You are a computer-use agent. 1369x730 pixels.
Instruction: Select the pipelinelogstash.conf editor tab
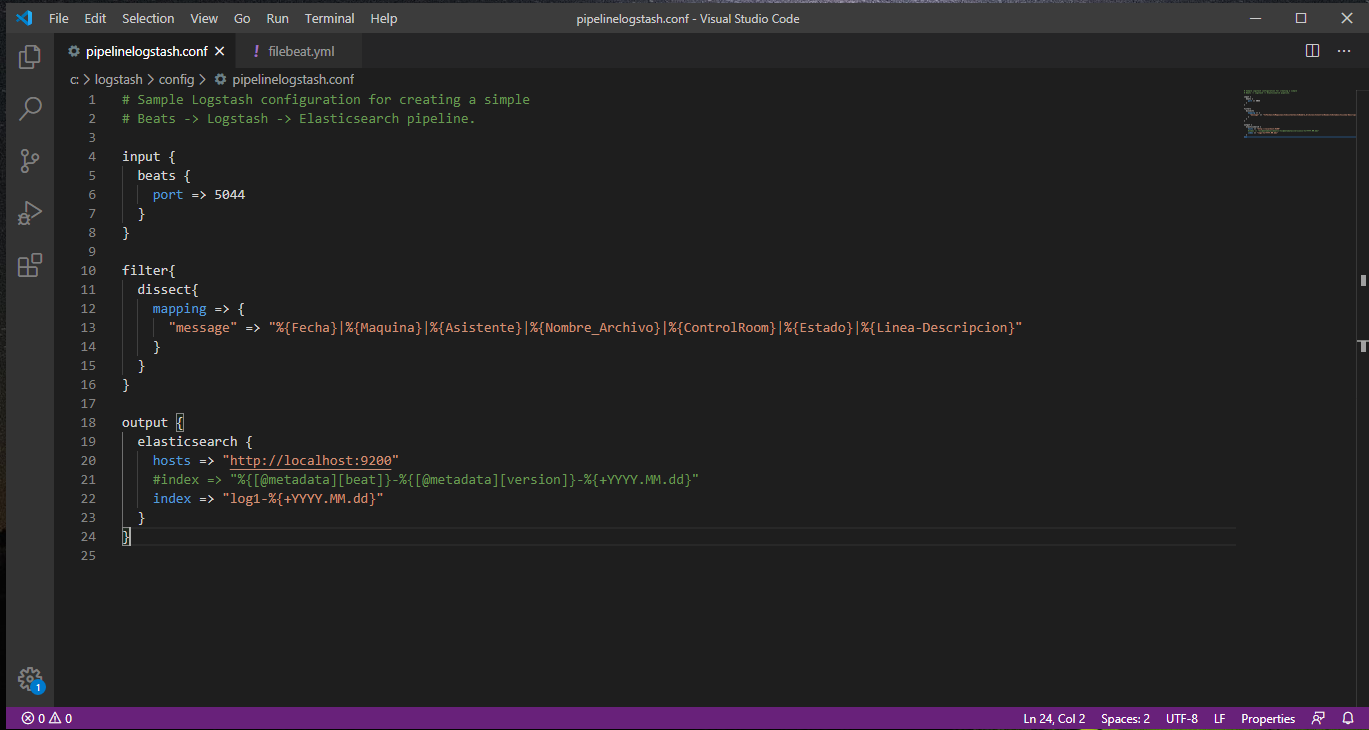146,51
